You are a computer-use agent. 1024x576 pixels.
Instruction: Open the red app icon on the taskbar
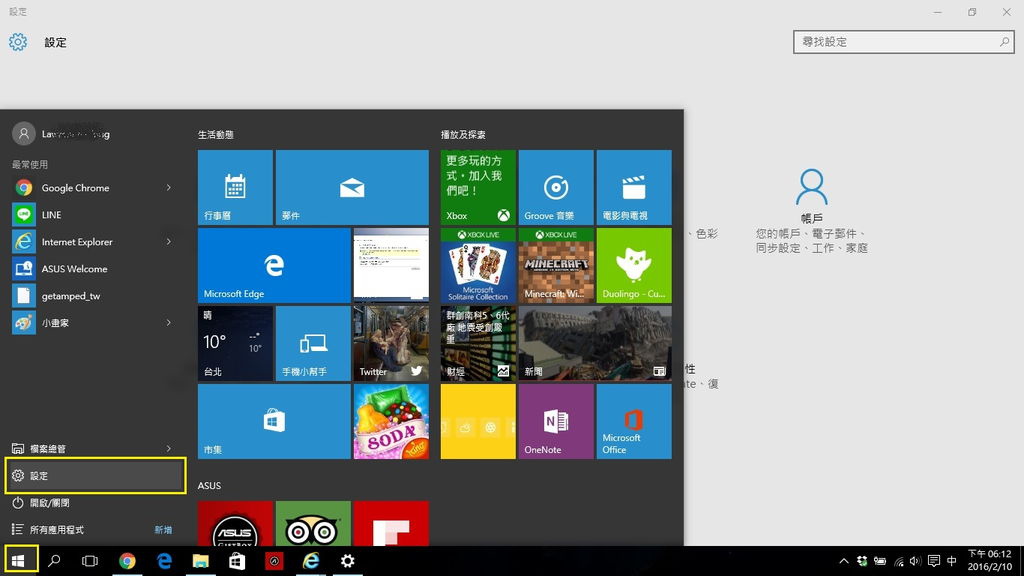point(274,561)
